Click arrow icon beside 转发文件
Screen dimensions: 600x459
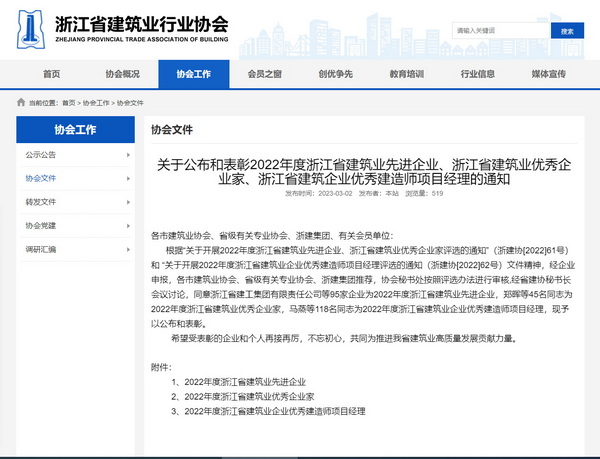click(x=130, y=201)
